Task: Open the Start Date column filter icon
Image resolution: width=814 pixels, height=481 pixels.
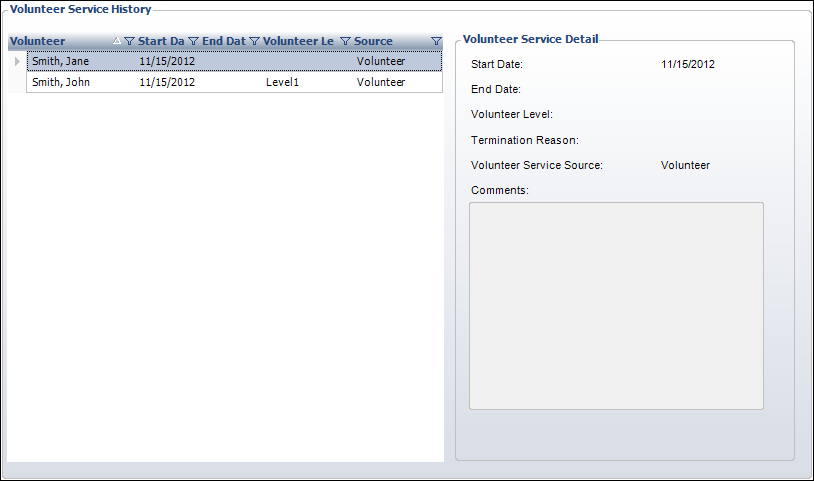Action: (193, 41)
